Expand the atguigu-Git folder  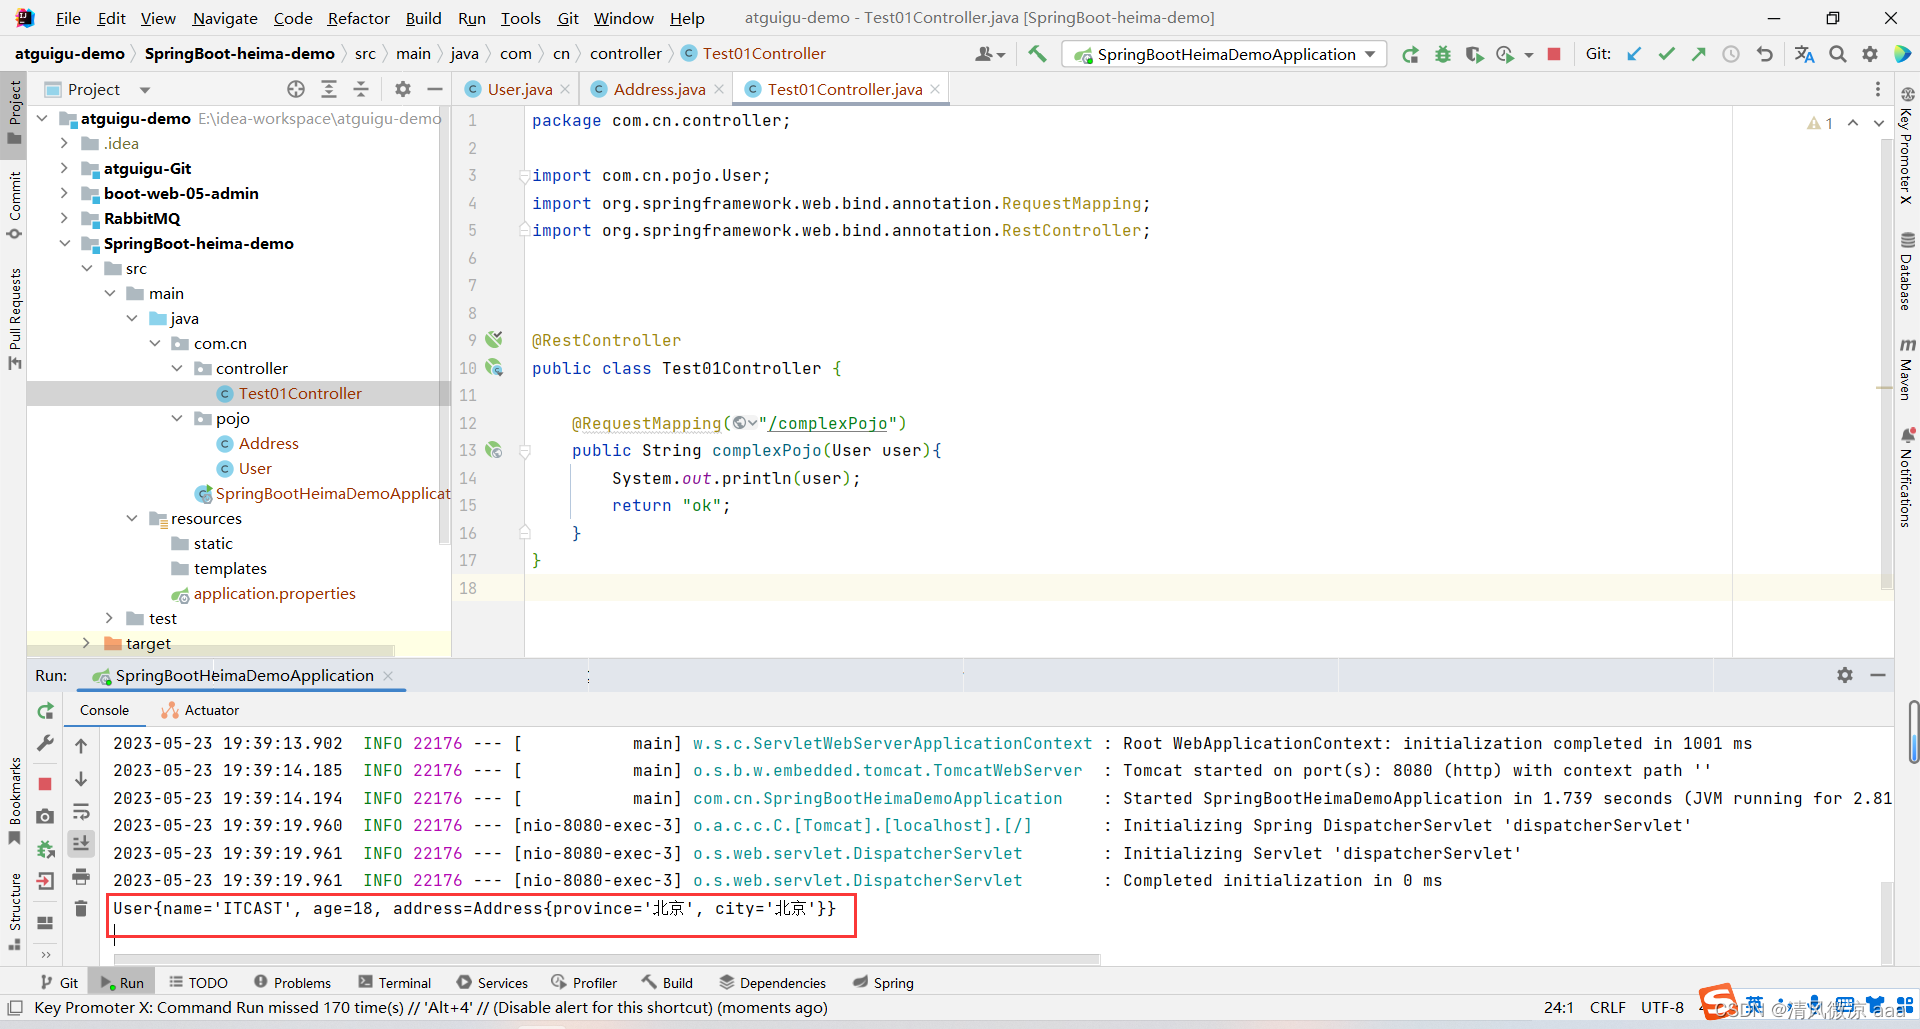[65, 168]
